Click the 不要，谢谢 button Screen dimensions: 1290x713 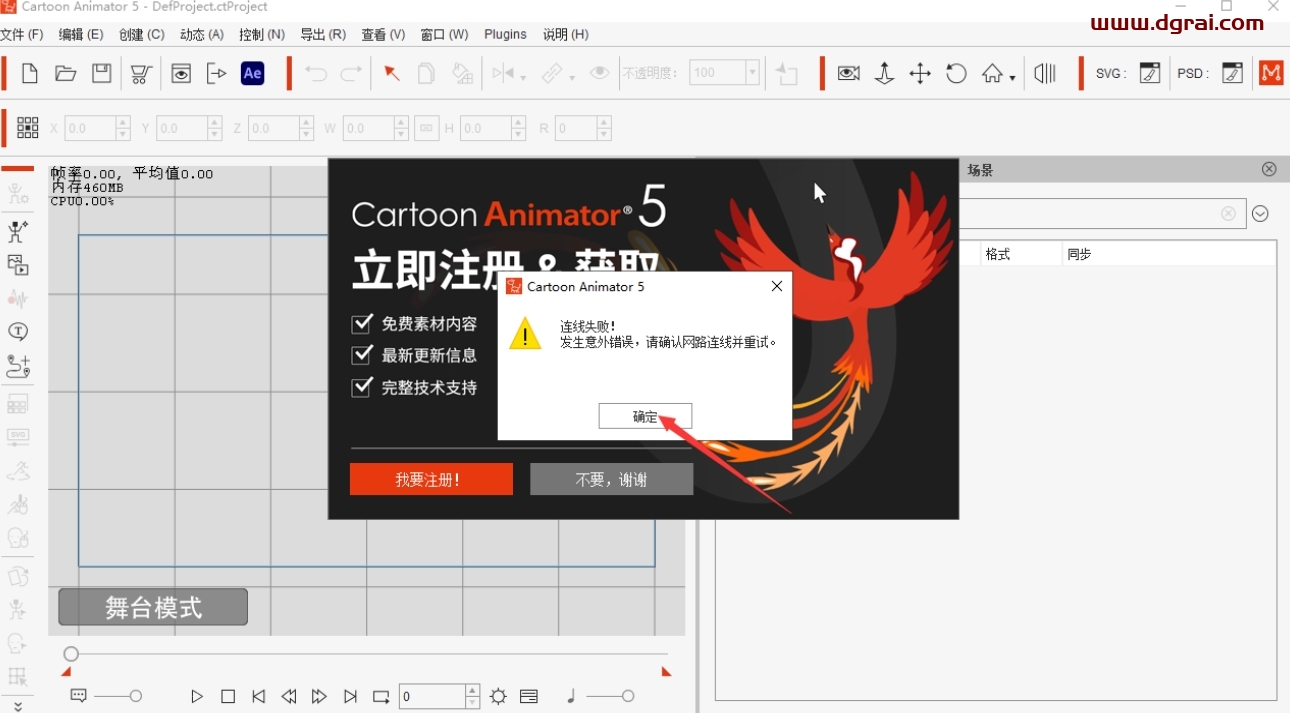(x=611, y=479)
